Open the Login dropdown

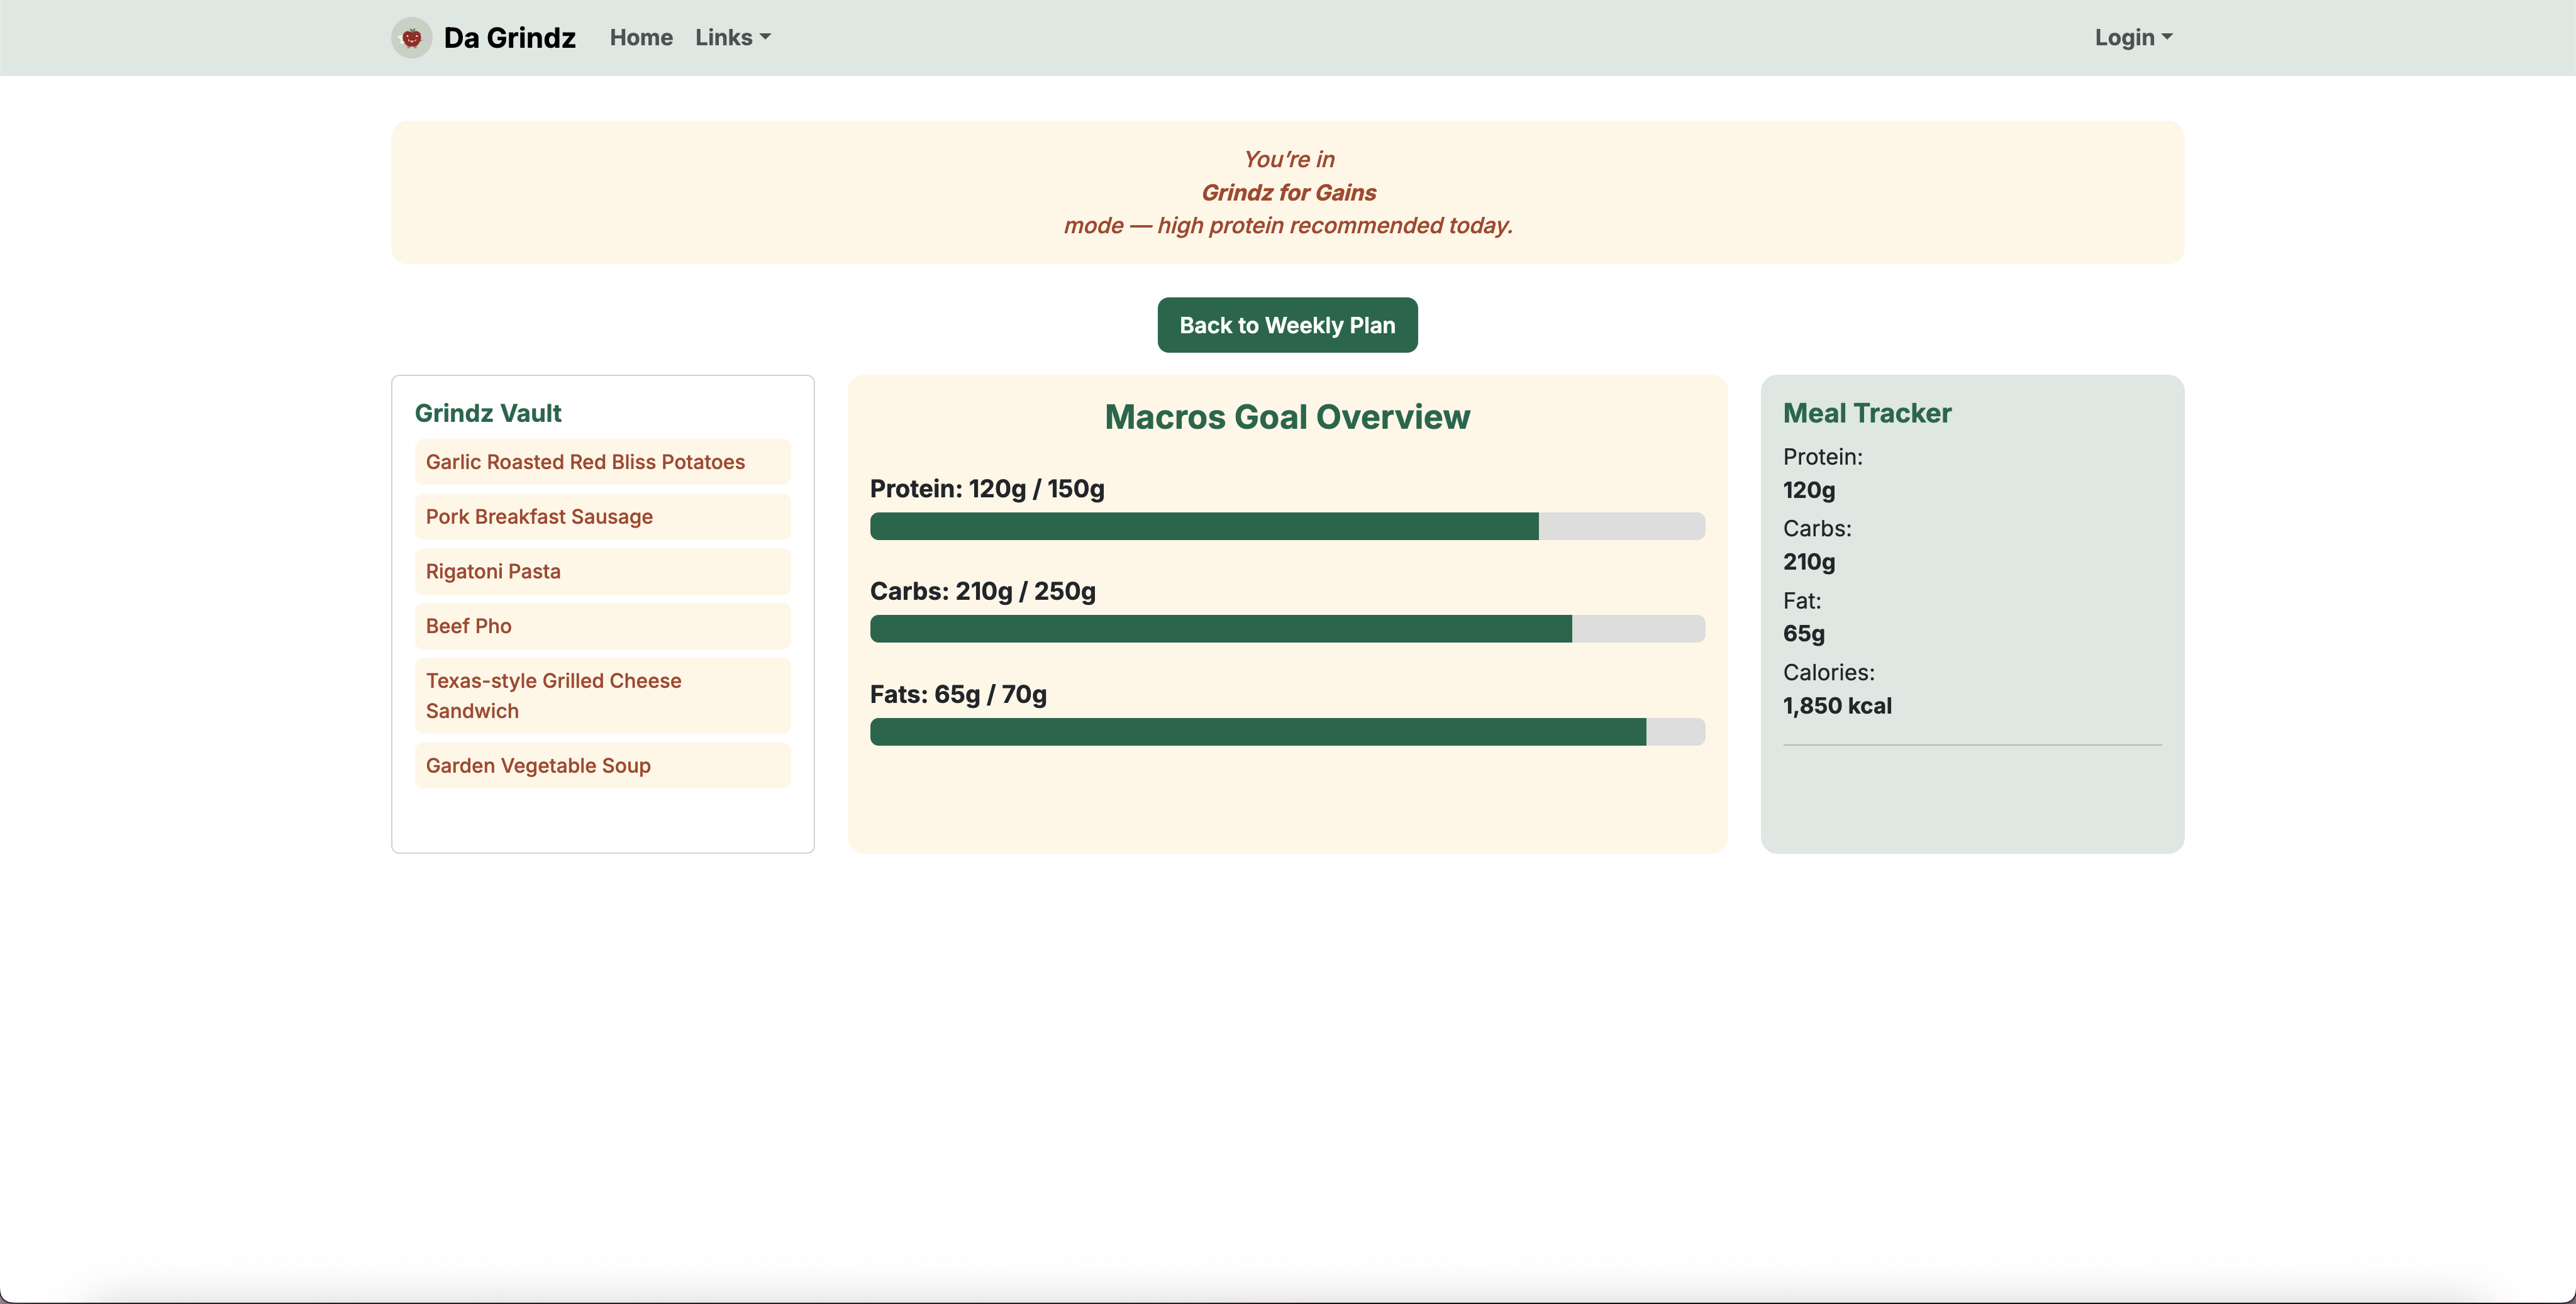coord(2132,38)
